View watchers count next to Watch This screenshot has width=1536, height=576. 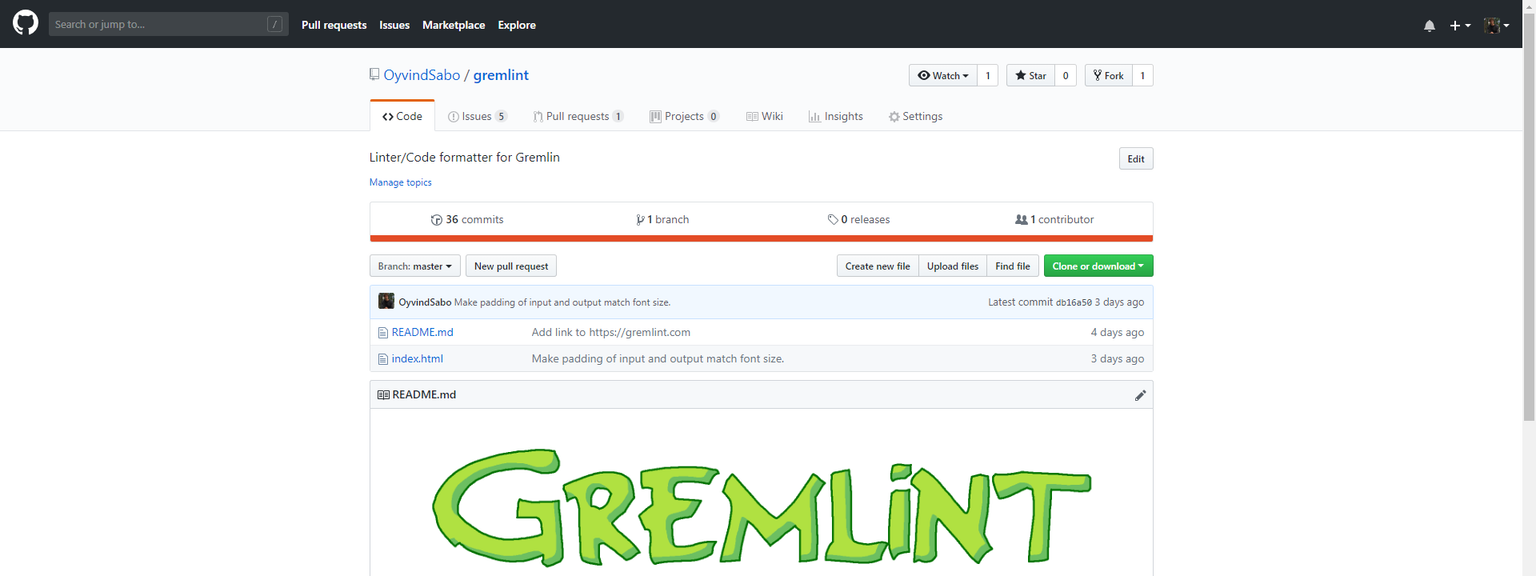click(x=987, y=75)
